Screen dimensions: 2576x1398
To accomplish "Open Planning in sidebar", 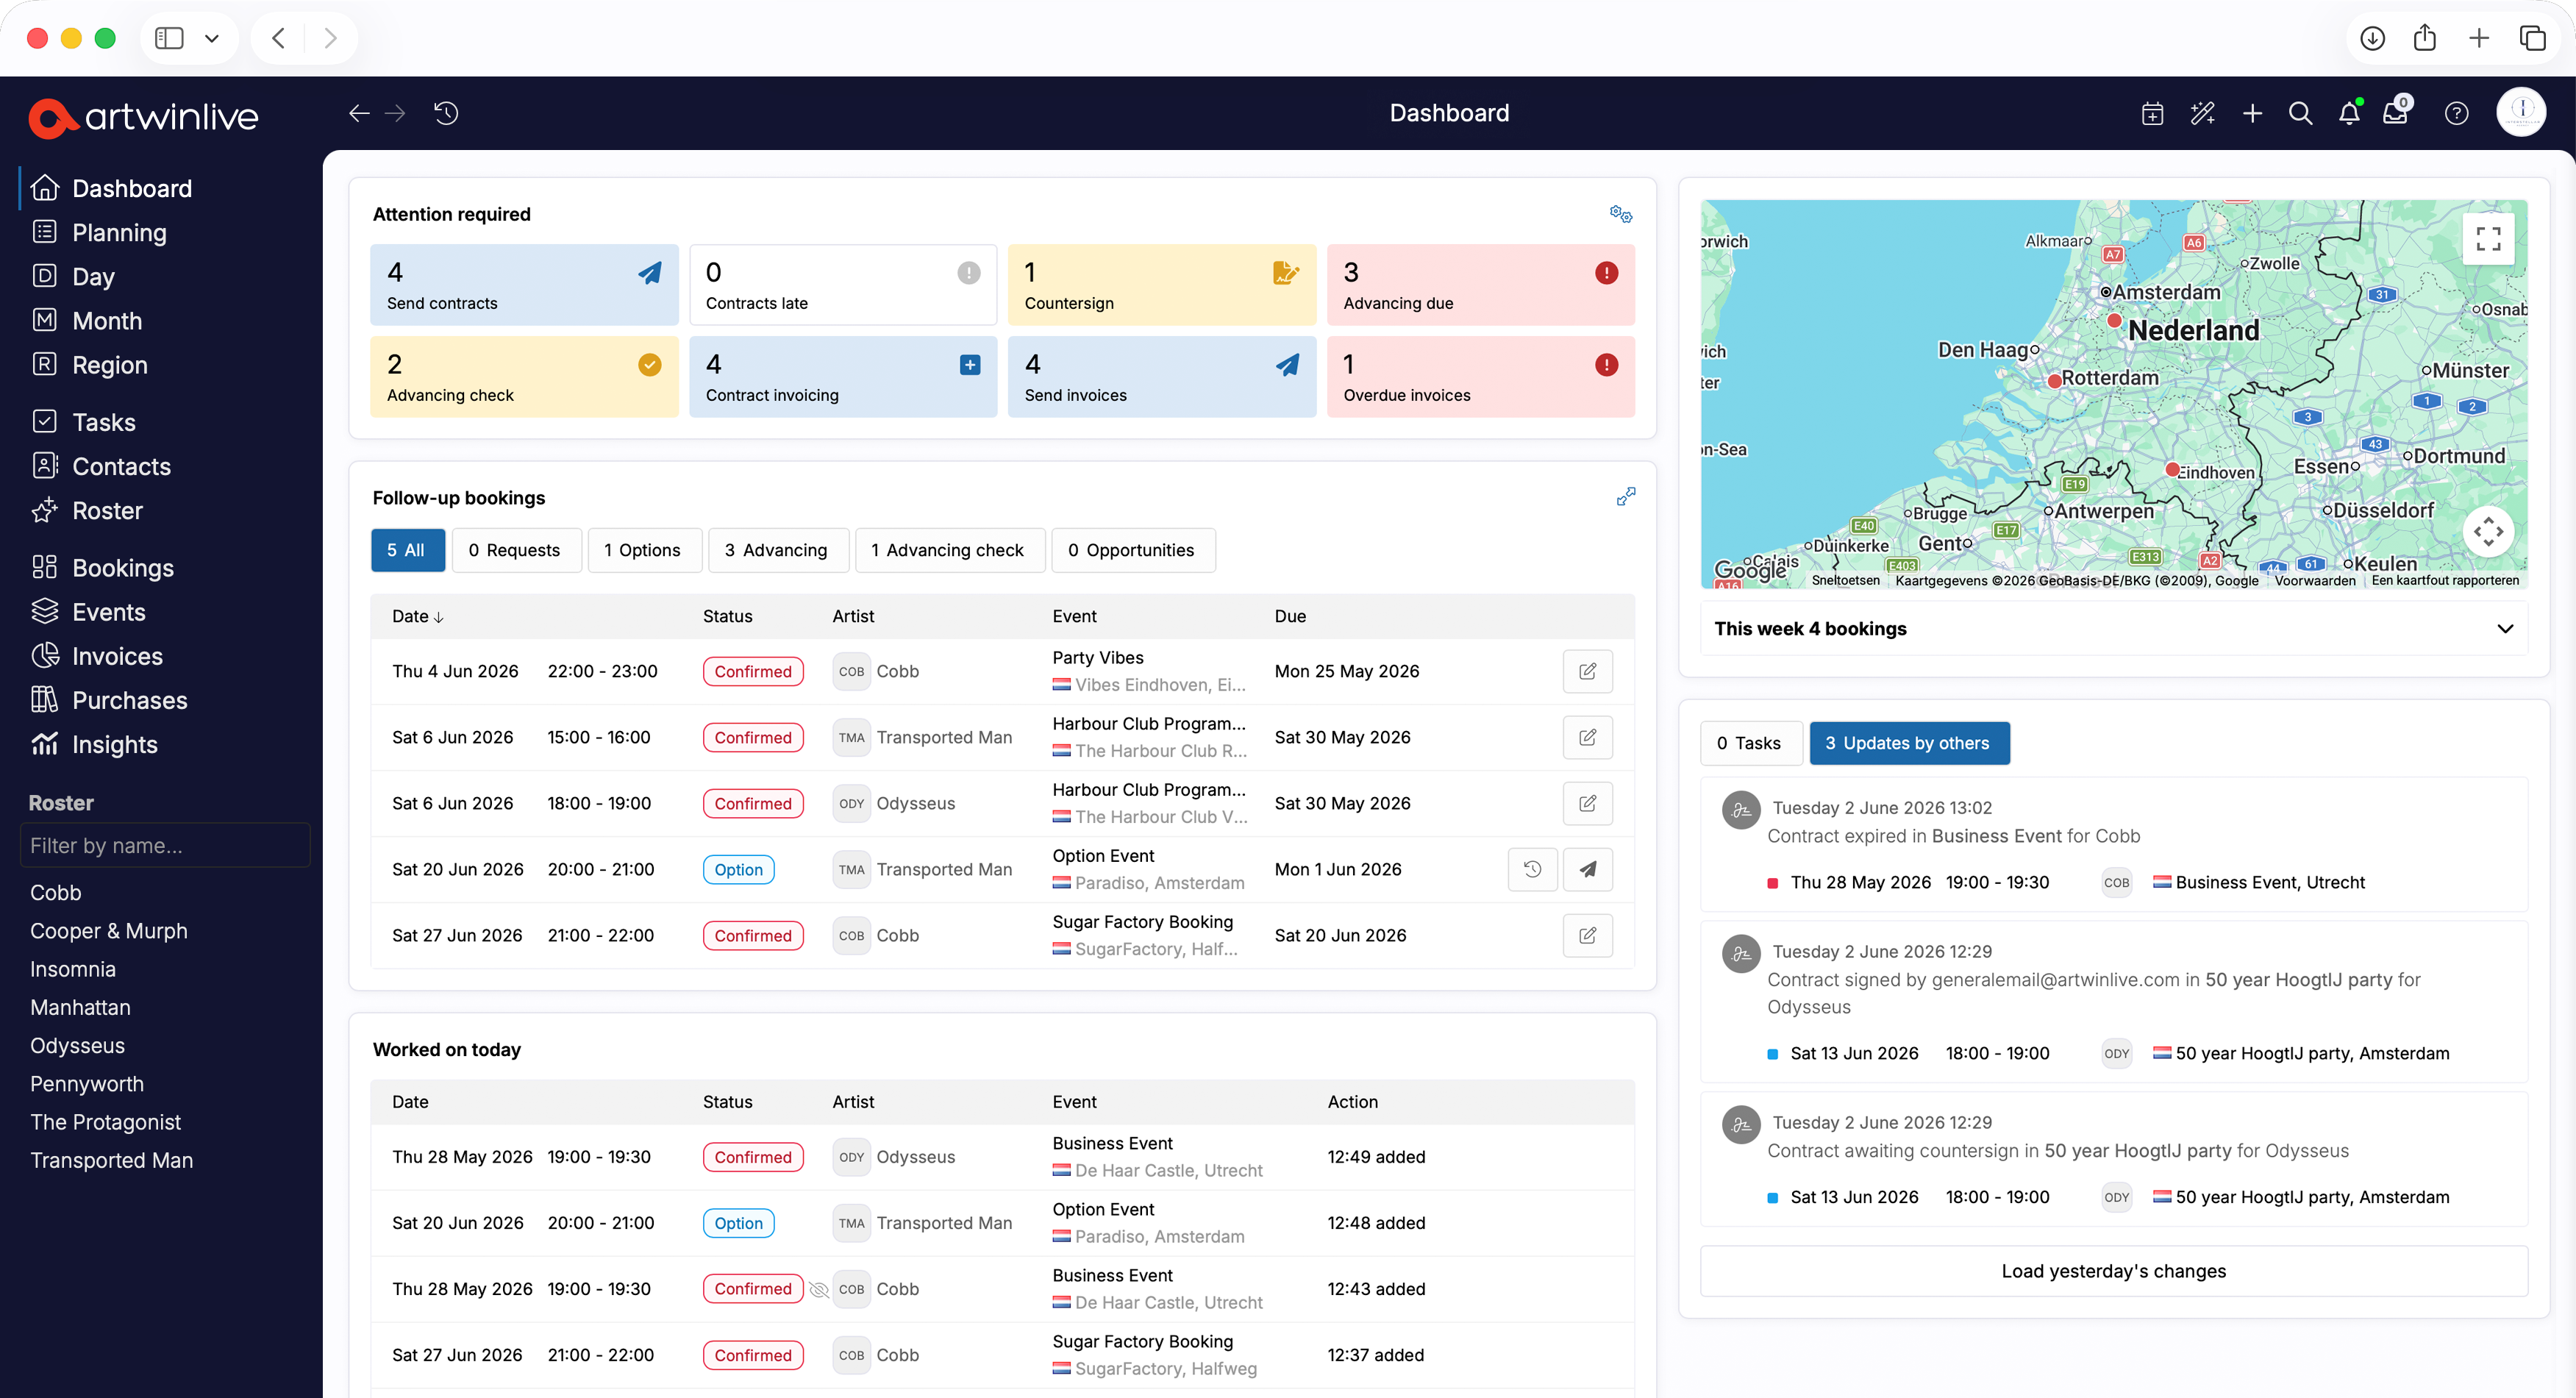I will pyautogui.click(x=120, y=233).
